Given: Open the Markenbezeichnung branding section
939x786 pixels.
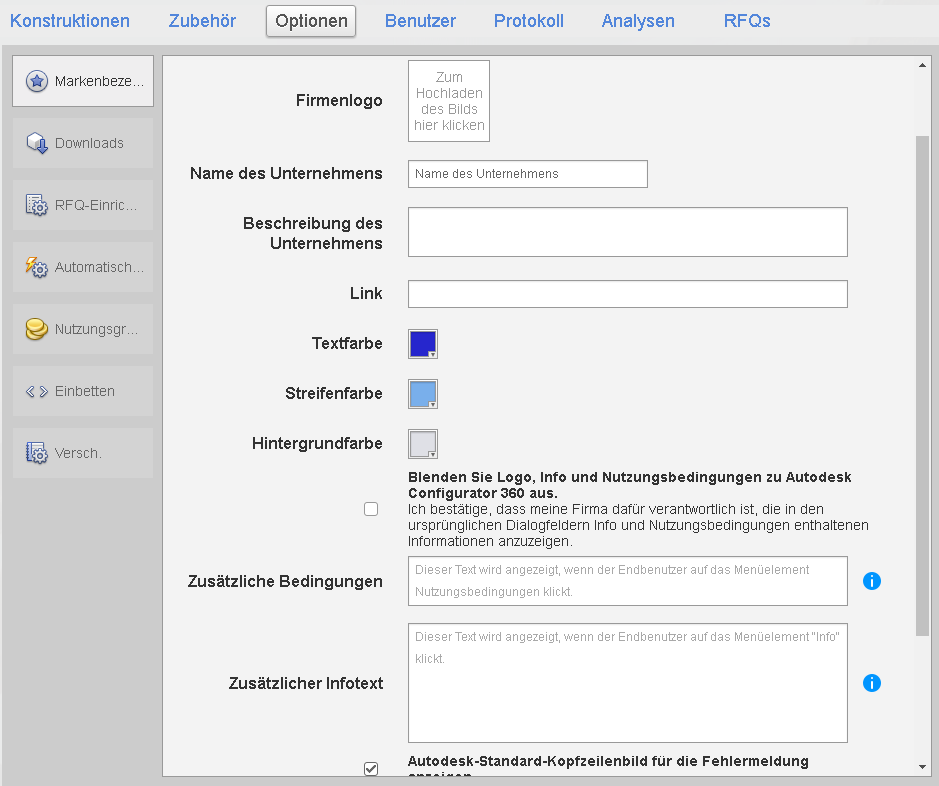Looking at the screenshot, I should pos(82,81).
